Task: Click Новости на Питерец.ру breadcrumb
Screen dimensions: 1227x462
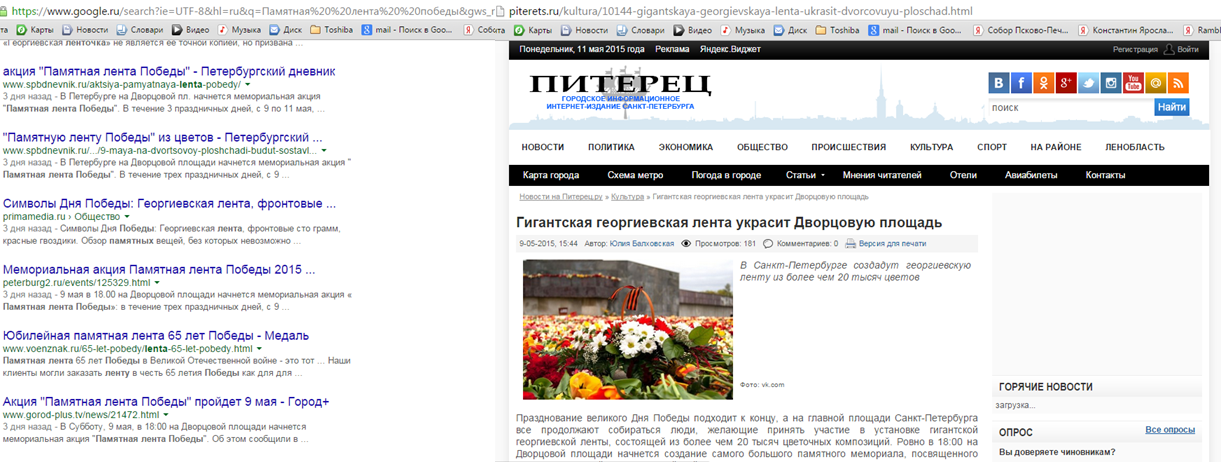Action: coord(562,197)
